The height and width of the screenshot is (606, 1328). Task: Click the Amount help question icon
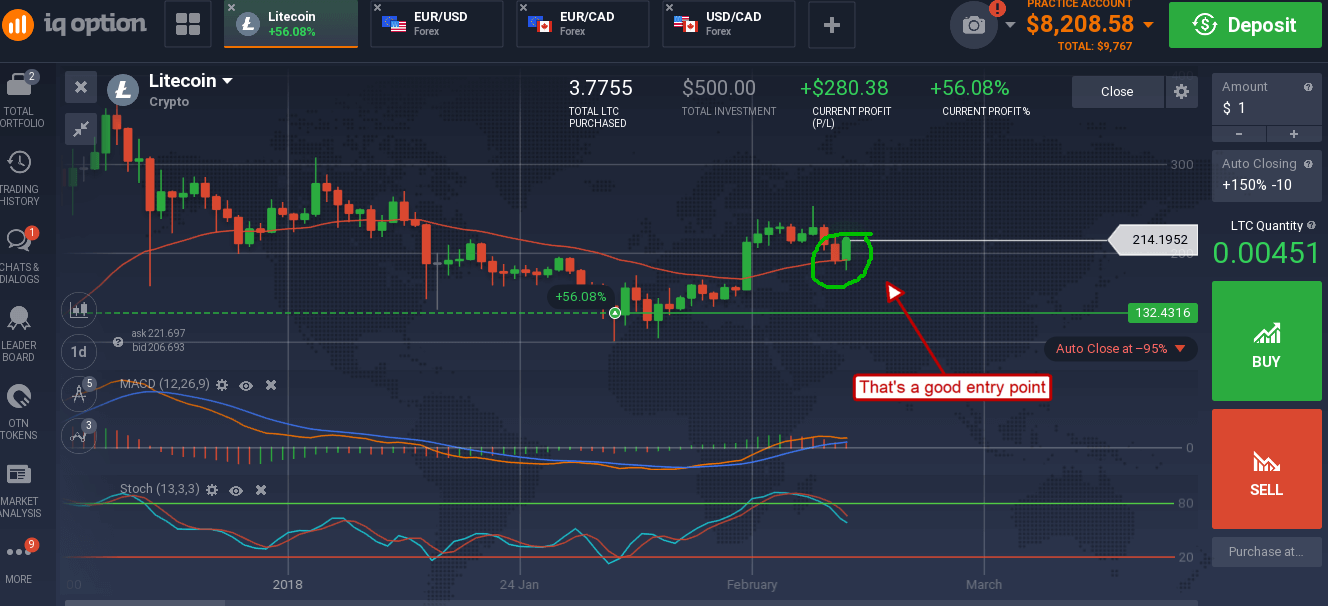(x=1308, y=87)
